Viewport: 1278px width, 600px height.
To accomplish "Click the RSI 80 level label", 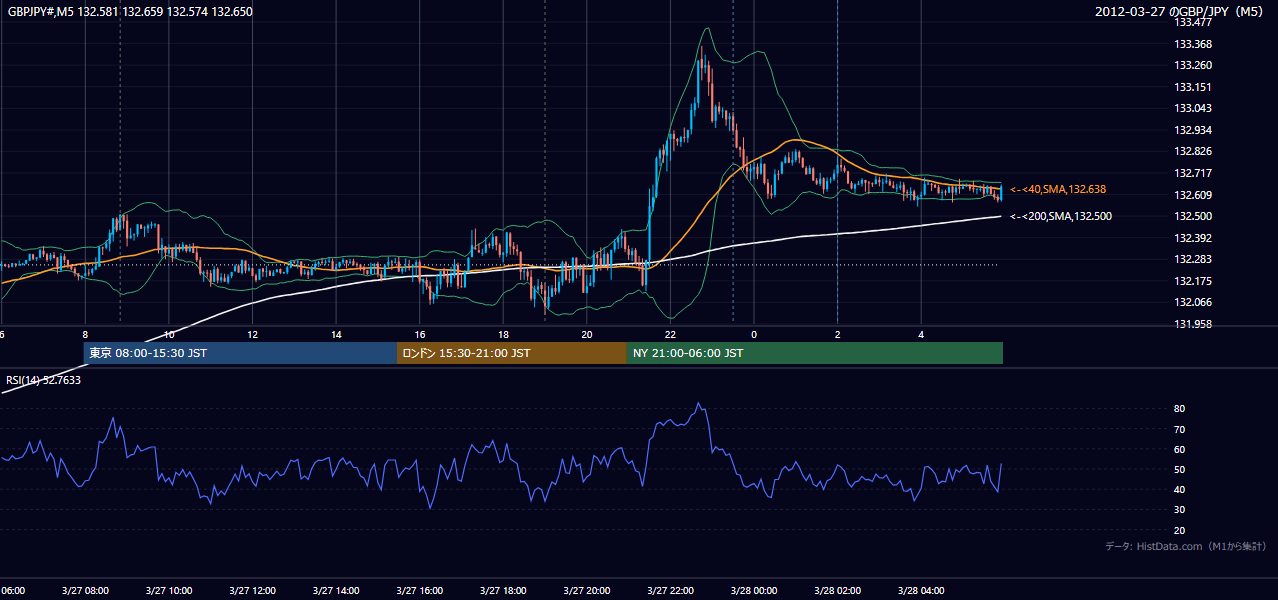I will [1180, 409].
